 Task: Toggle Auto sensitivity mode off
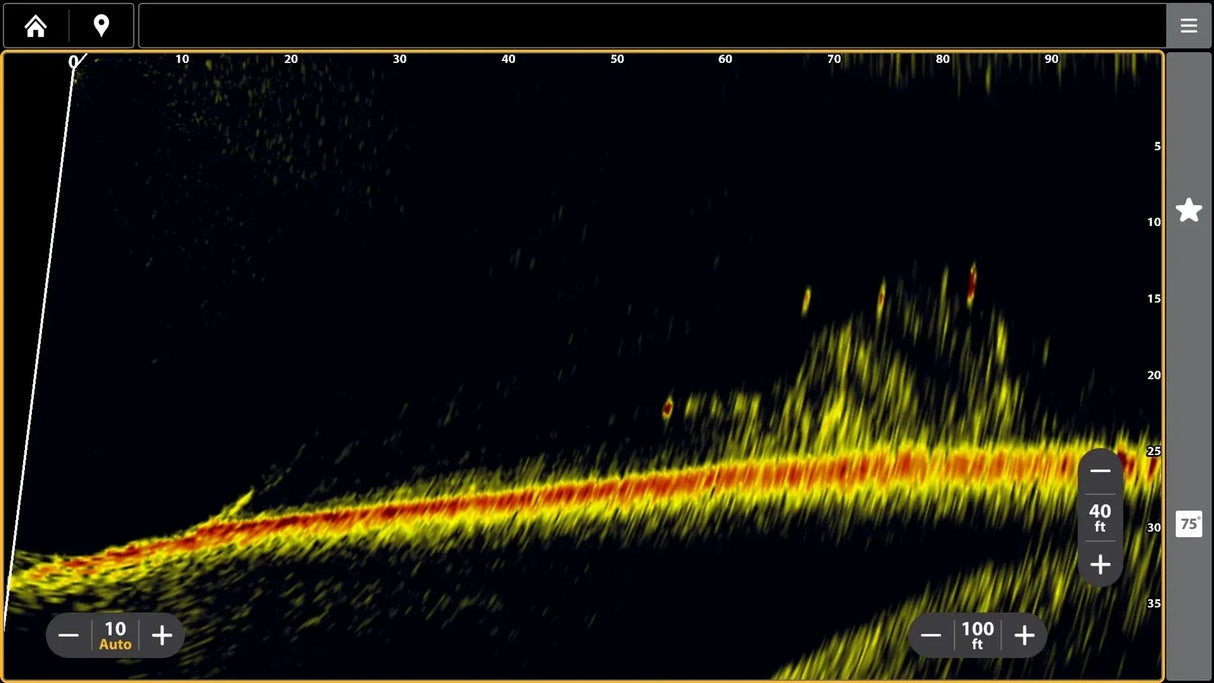114,643
